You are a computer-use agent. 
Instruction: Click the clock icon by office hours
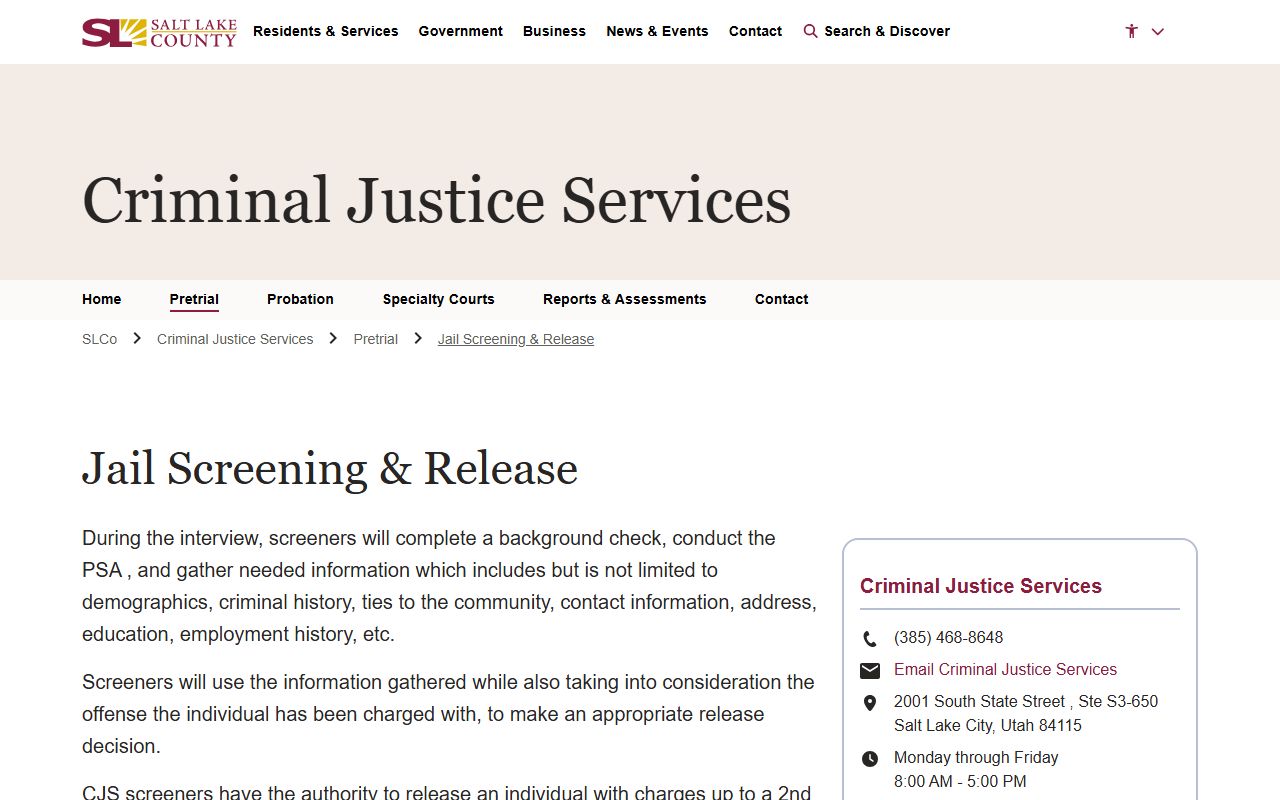(x=870, y=759)
